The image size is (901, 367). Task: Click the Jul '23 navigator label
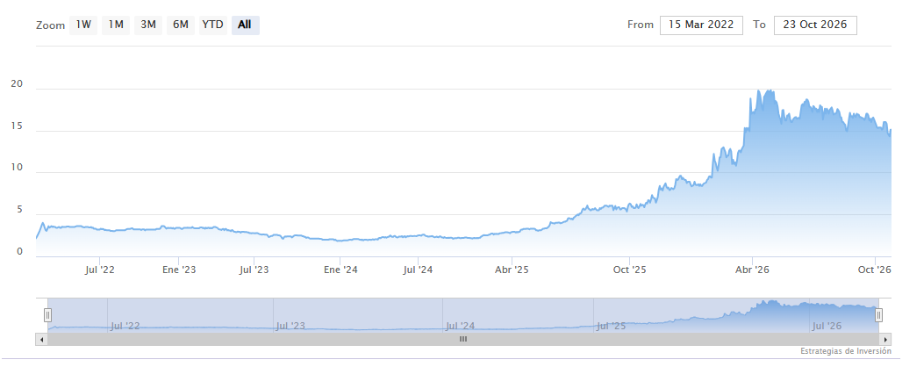click(291, 326)
